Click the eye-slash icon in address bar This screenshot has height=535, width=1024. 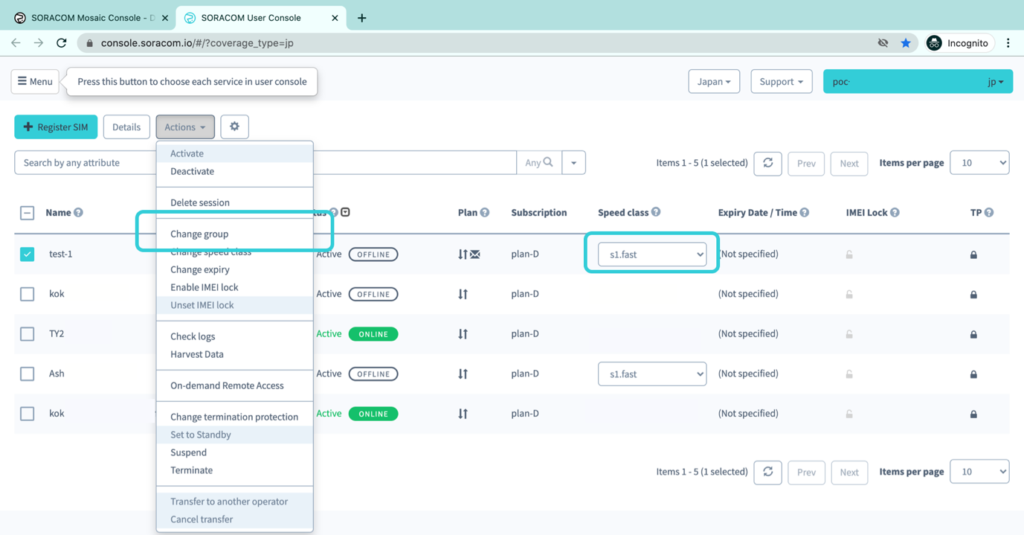coord(883,43)
